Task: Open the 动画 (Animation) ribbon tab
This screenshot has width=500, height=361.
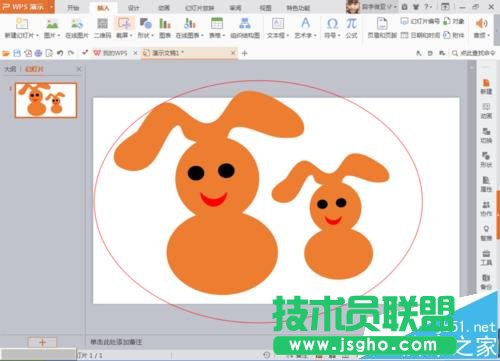Action: [164, 8]
